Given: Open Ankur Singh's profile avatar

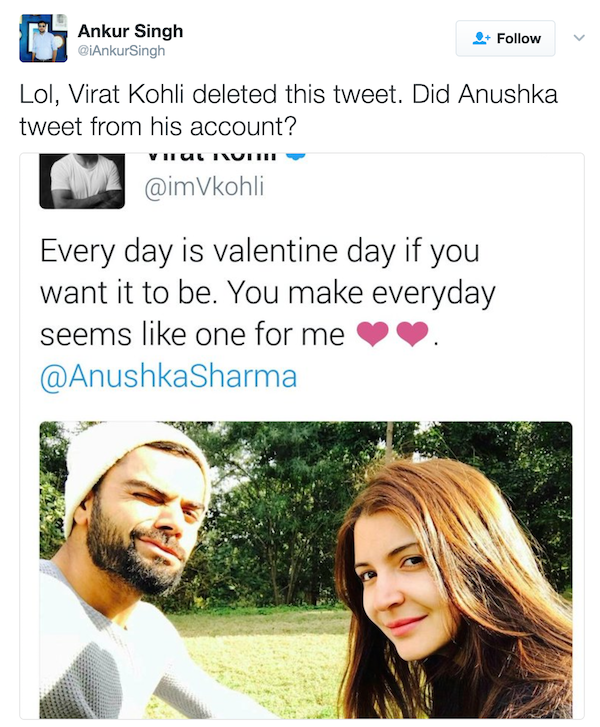Looking at the screenshot, I should coord(43,39).
